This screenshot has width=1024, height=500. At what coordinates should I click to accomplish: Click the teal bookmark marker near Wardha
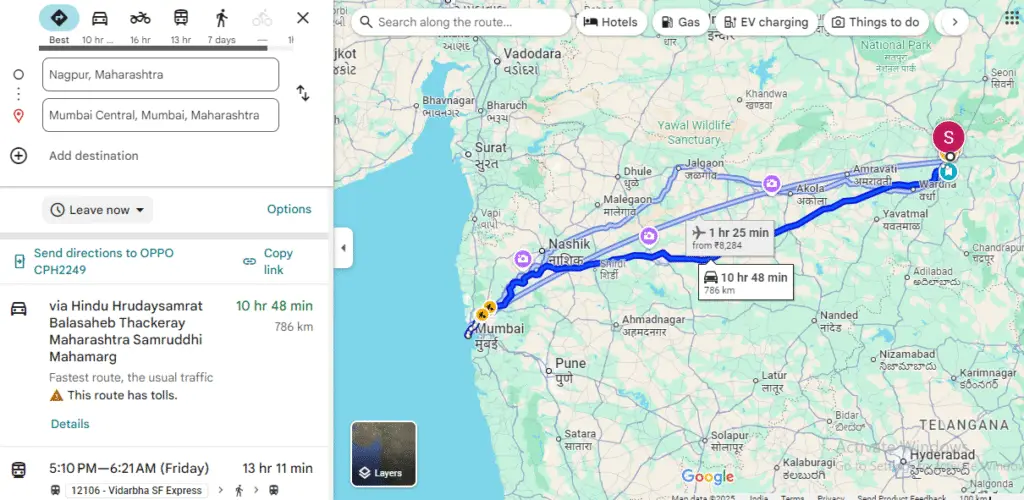point(948,172)
